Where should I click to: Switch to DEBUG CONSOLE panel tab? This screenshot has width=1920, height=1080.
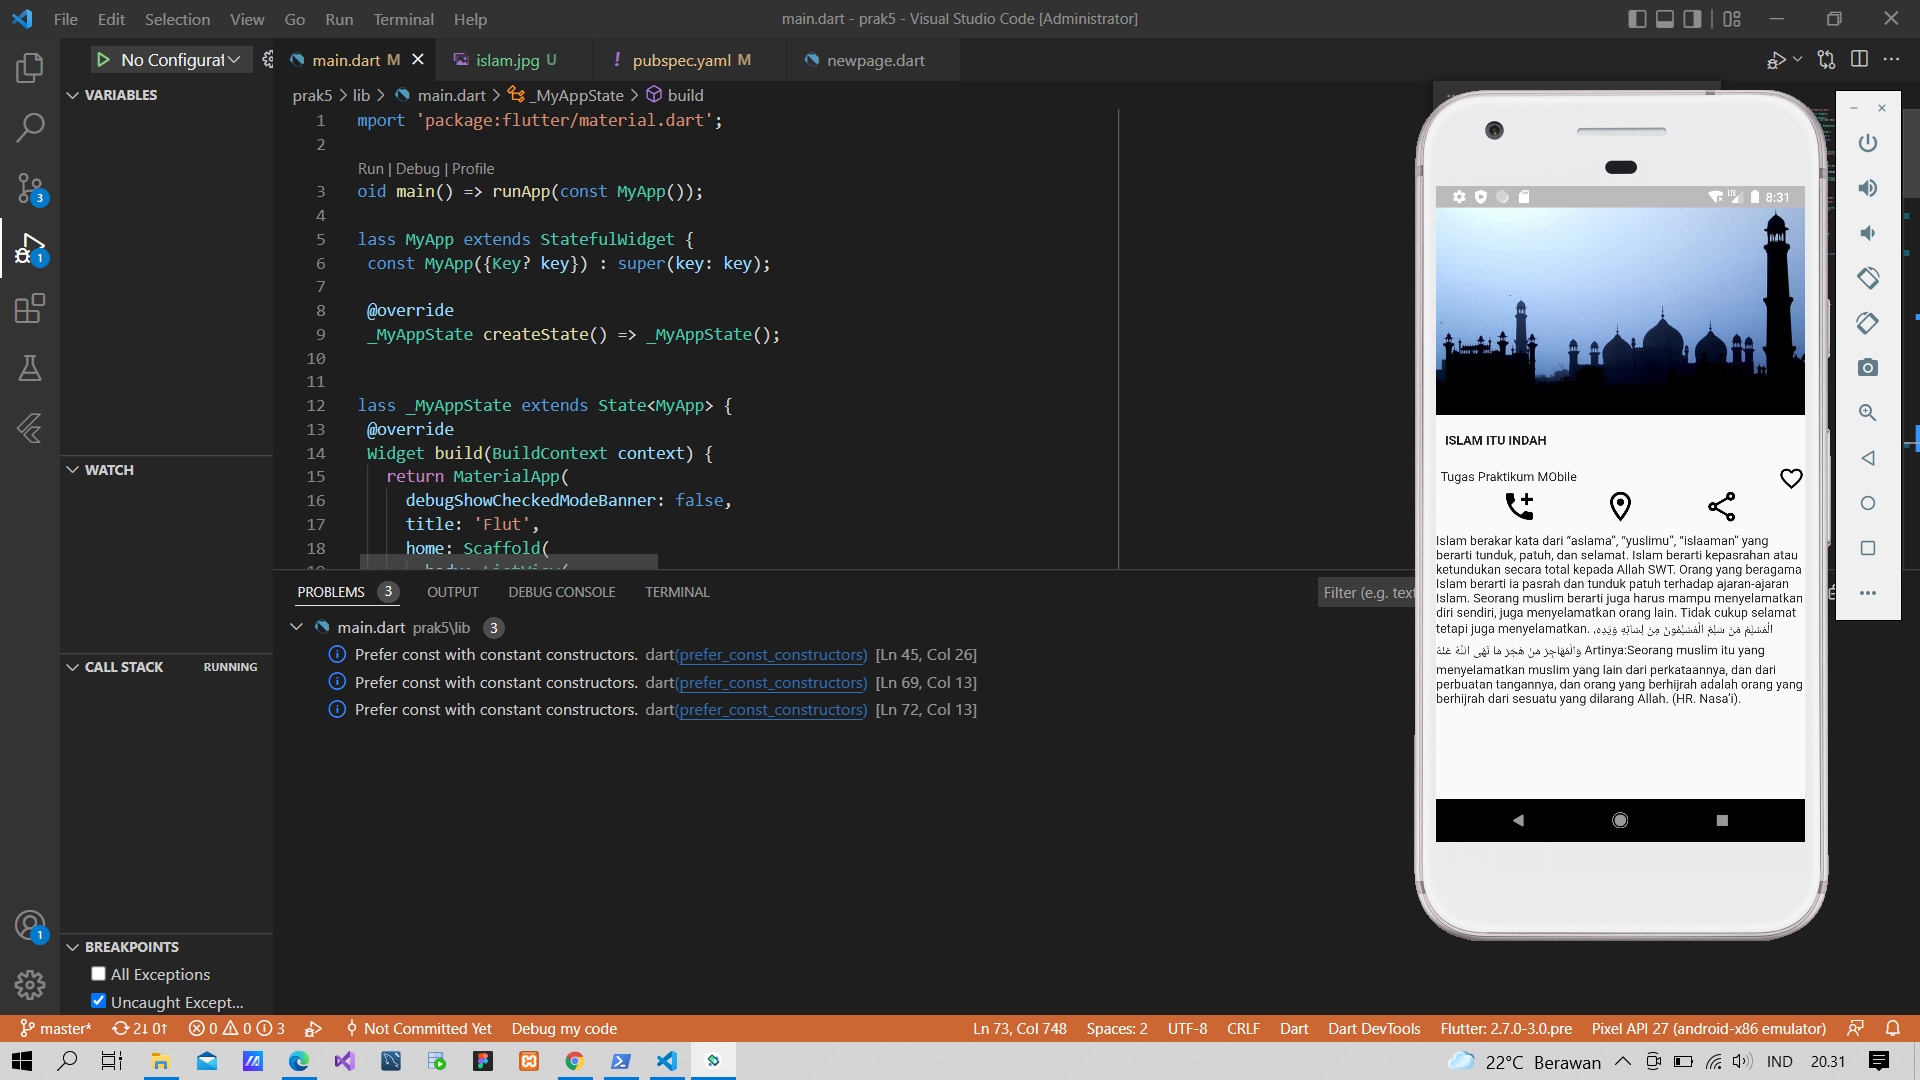[561, 592]
